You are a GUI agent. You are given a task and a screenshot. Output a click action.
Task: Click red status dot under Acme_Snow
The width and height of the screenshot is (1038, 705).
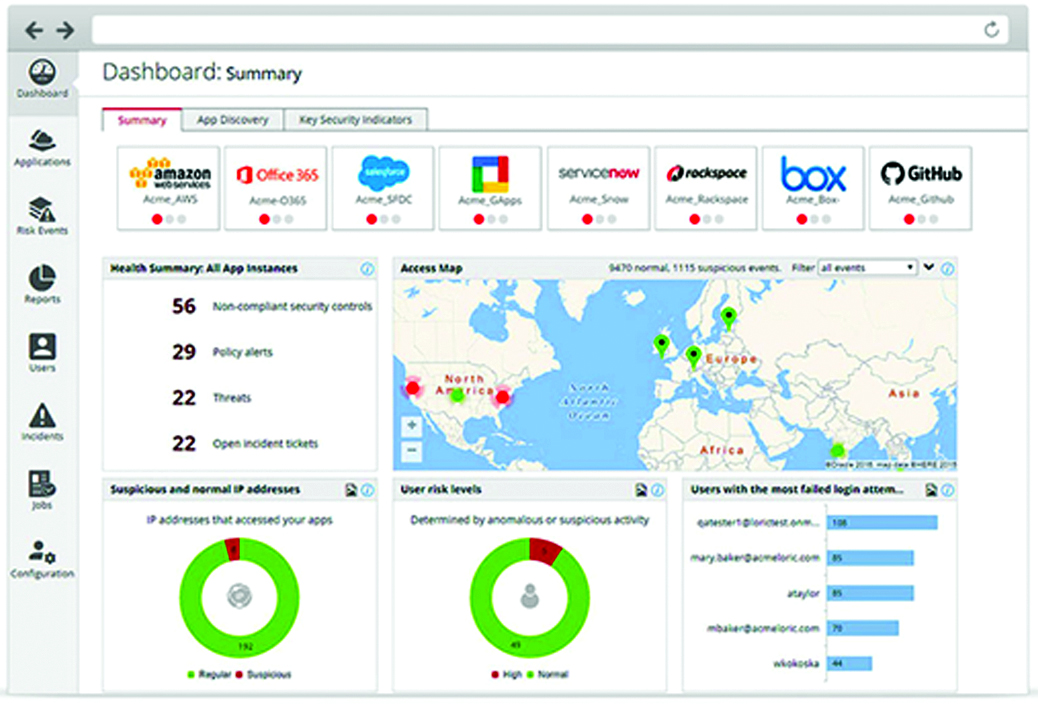(x=587, y=219)
